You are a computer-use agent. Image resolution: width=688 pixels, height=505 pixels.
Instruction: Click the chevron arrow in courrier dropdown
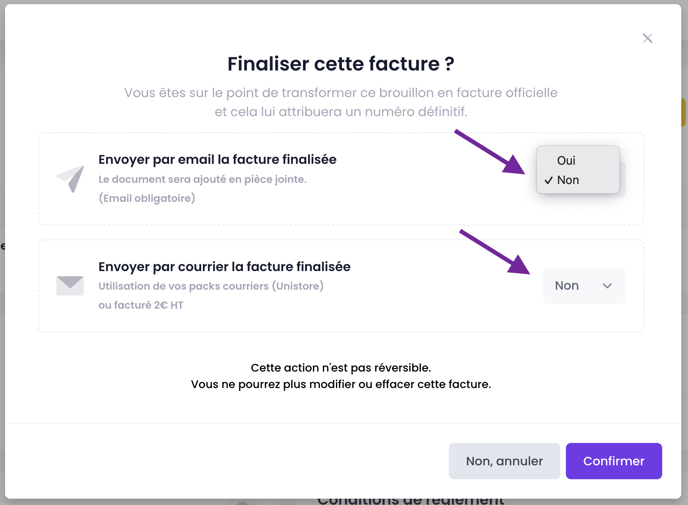(x=607, y=286)
